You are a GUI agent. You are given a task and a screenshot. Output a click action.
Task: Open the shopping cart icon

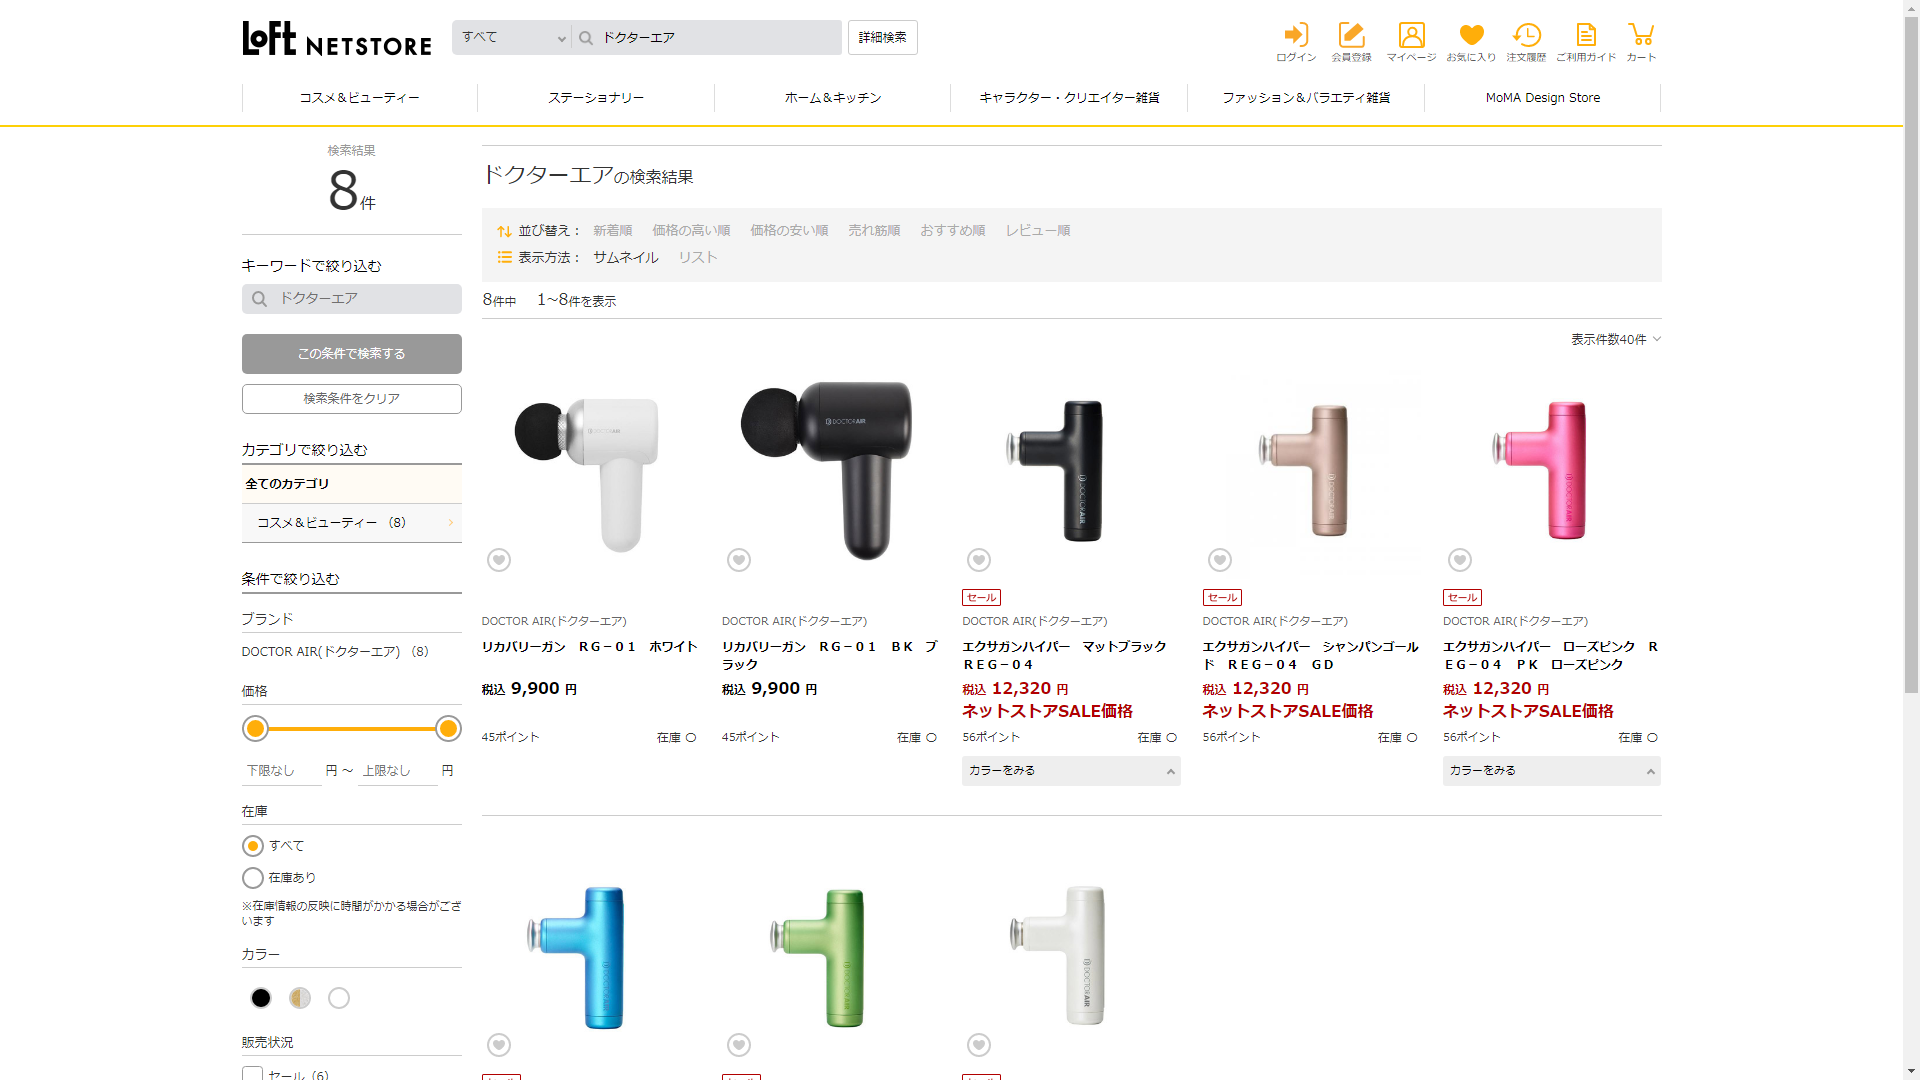pos(1641,42)
